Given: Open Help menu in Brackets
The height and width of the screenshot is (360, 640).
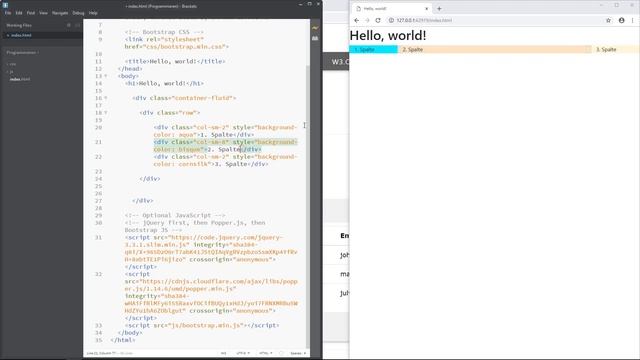Looking at the screenshot, I should coord(93,13).
